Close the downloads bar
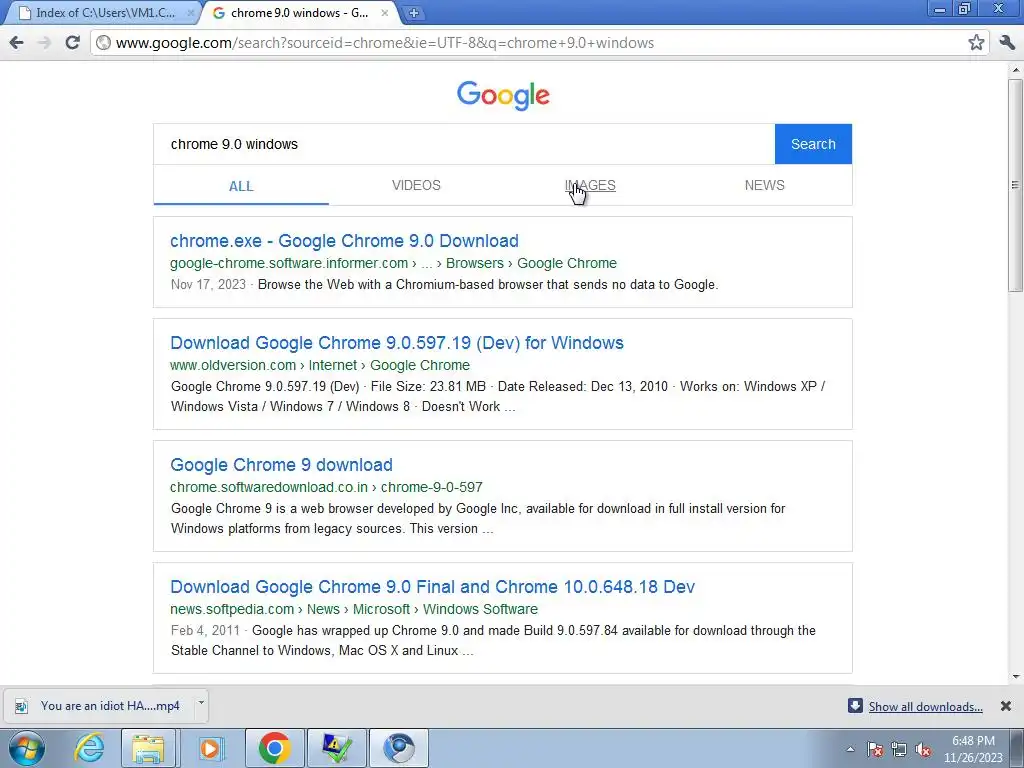This screenshot has width=1024, height=768. pos(1006,706)
